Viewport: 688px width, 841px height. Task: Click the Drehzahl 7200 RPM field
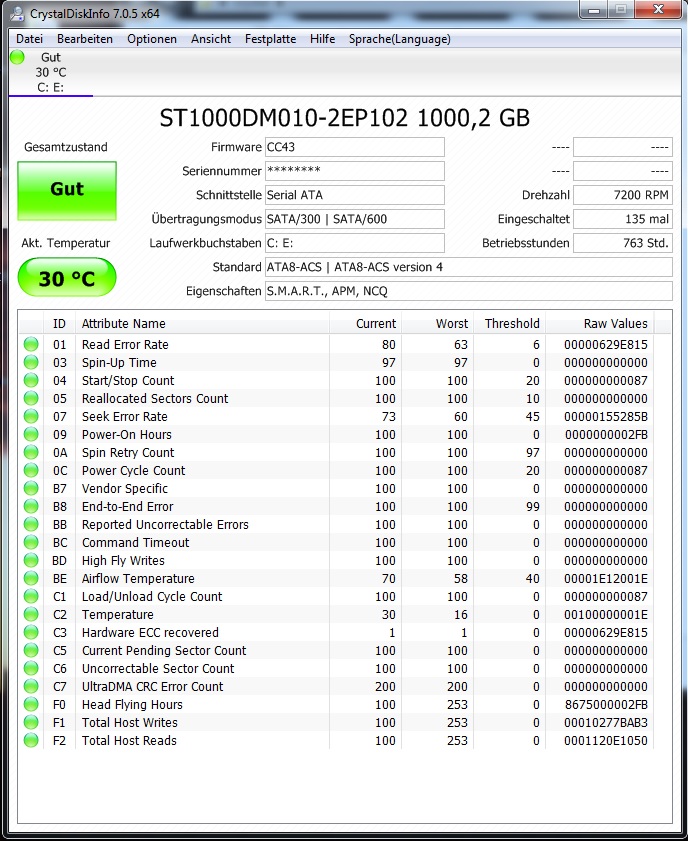[623, 195]
